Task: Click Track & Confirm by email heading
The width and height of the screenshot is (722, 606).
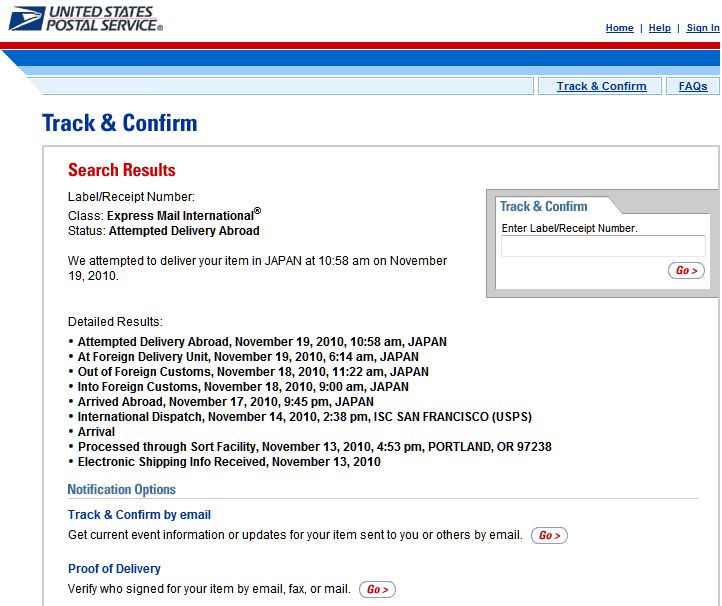Action: (139, 515)
